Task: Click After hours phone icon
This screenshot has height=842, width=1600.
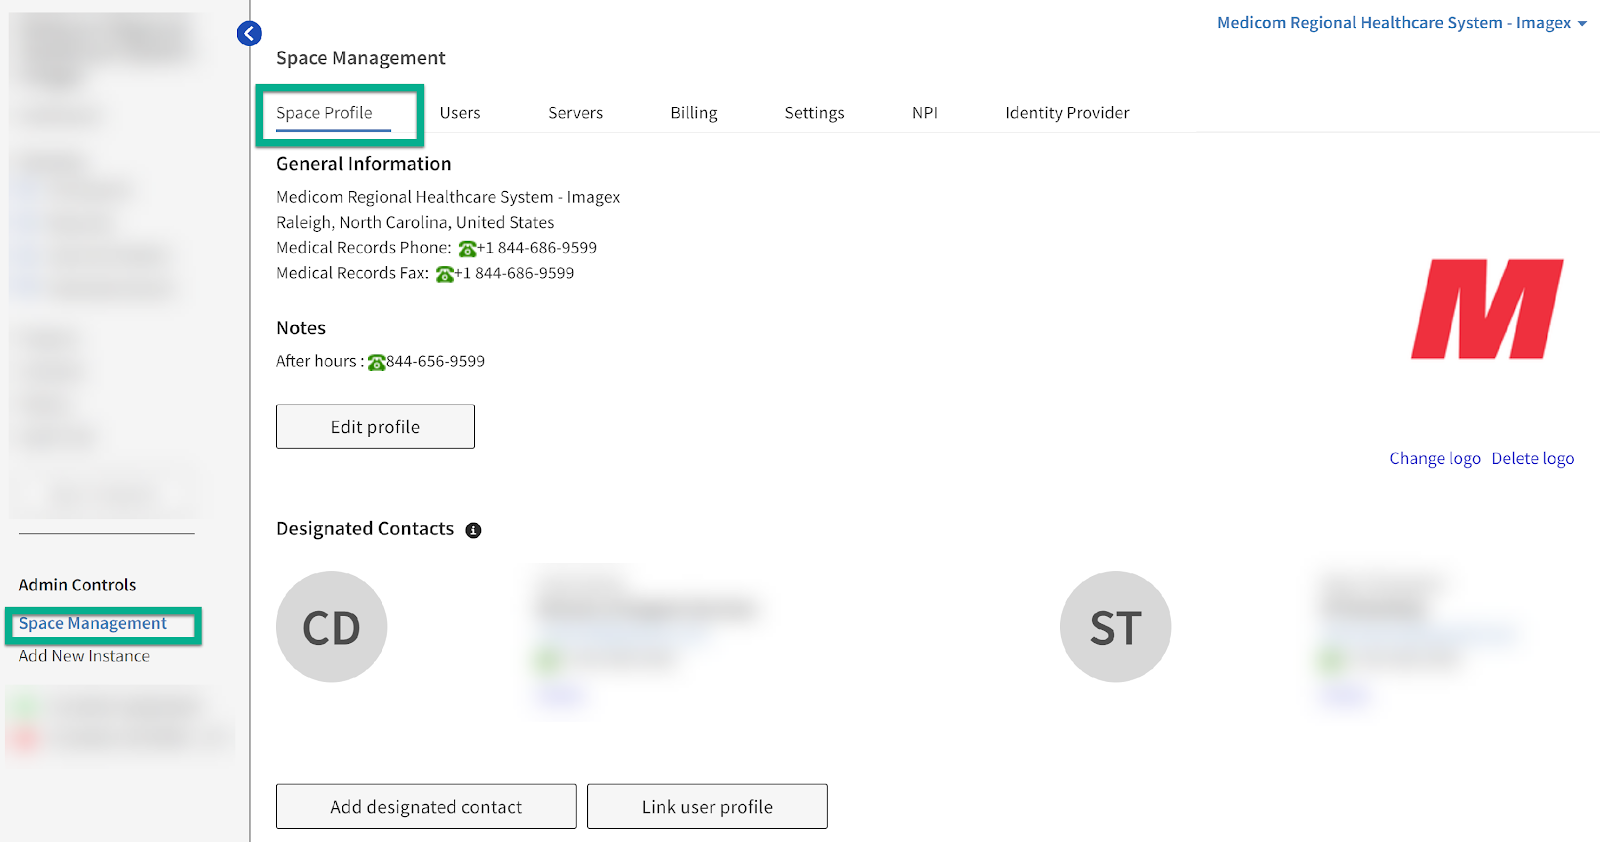Action: pyautogui.click(x=376, y=362)
